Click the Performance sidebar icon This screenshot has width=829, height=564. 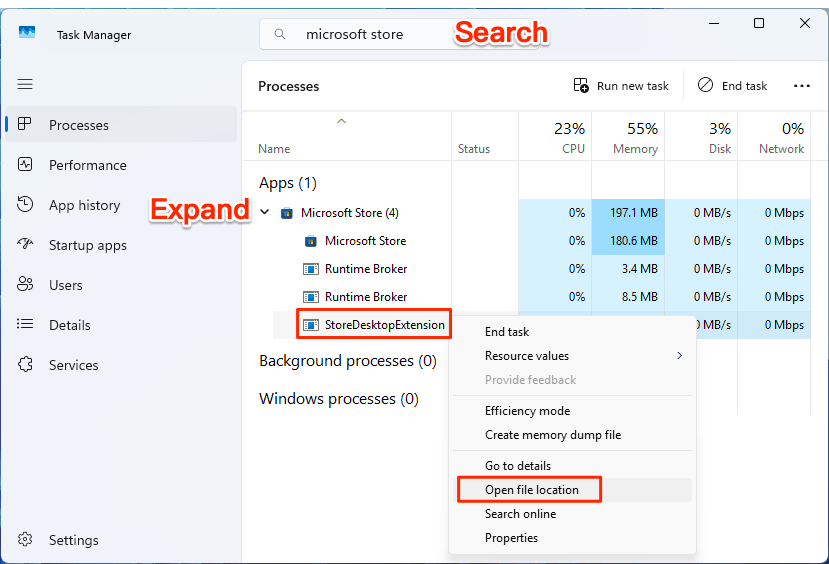(25, 164)
